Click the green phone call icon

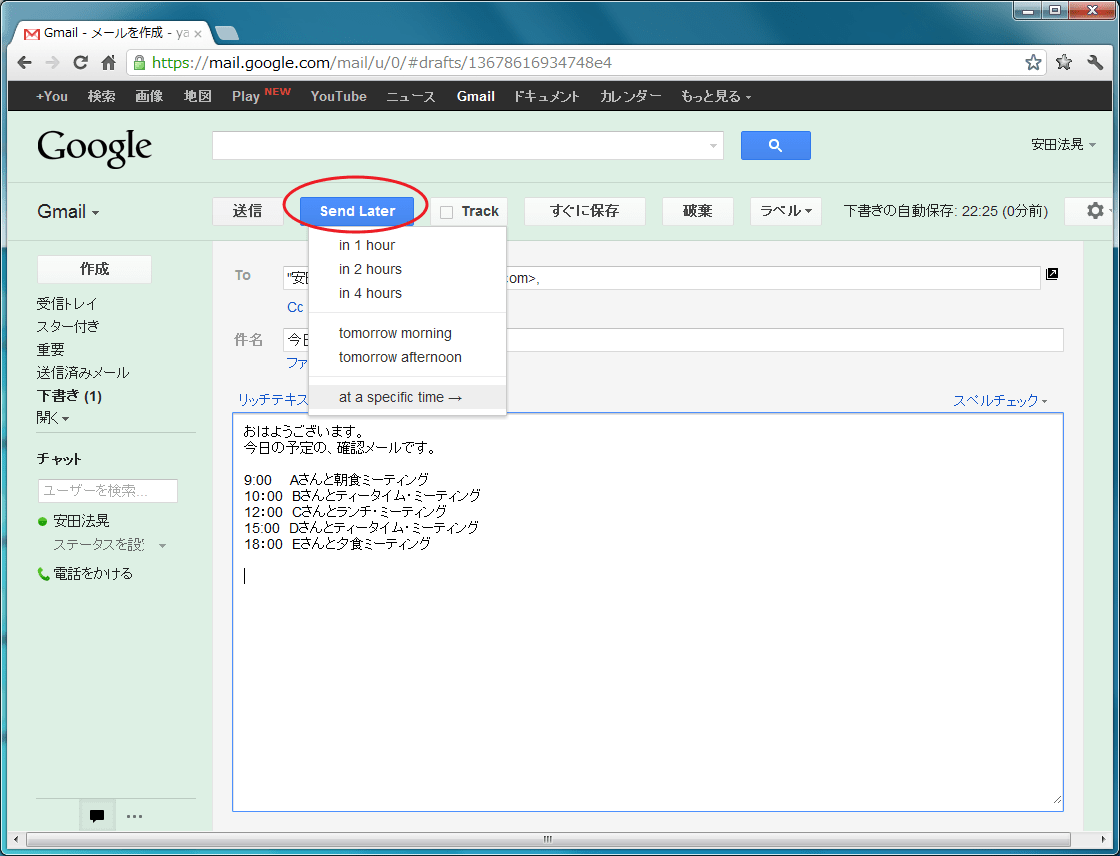coord(43,574)
